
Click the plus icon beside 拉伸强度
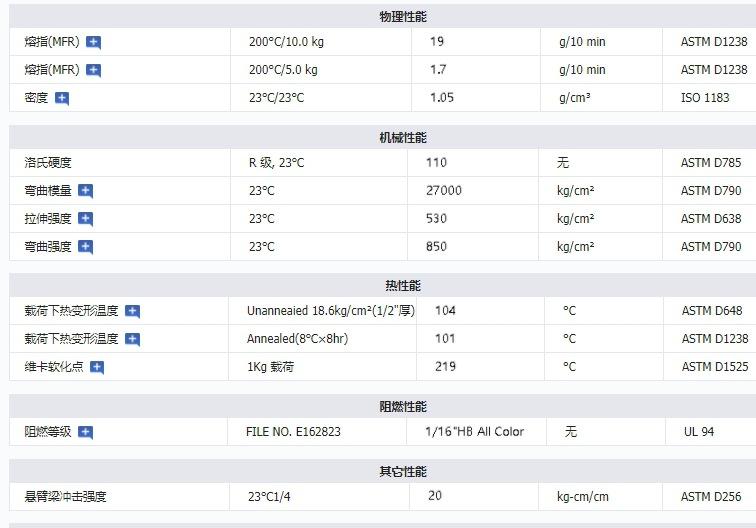point(86,219)
